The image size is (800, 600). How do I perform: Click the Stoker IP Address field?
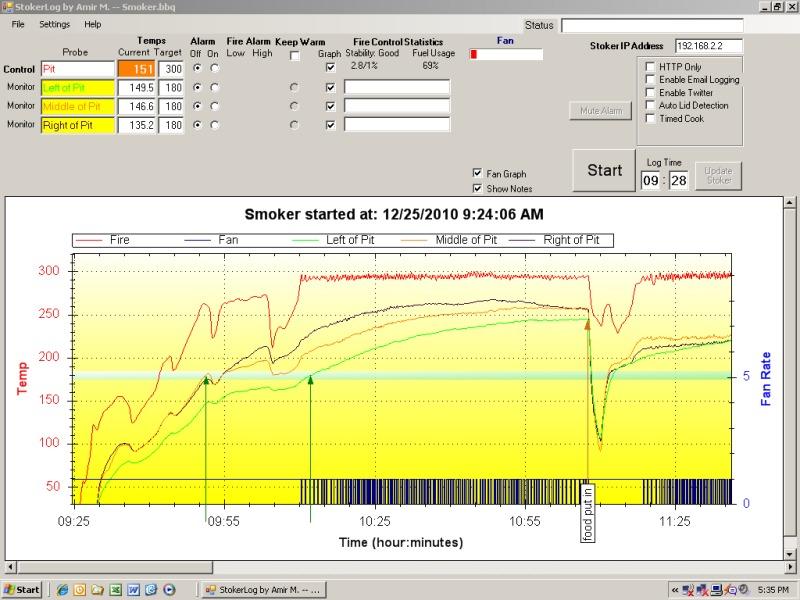point(708,46)
